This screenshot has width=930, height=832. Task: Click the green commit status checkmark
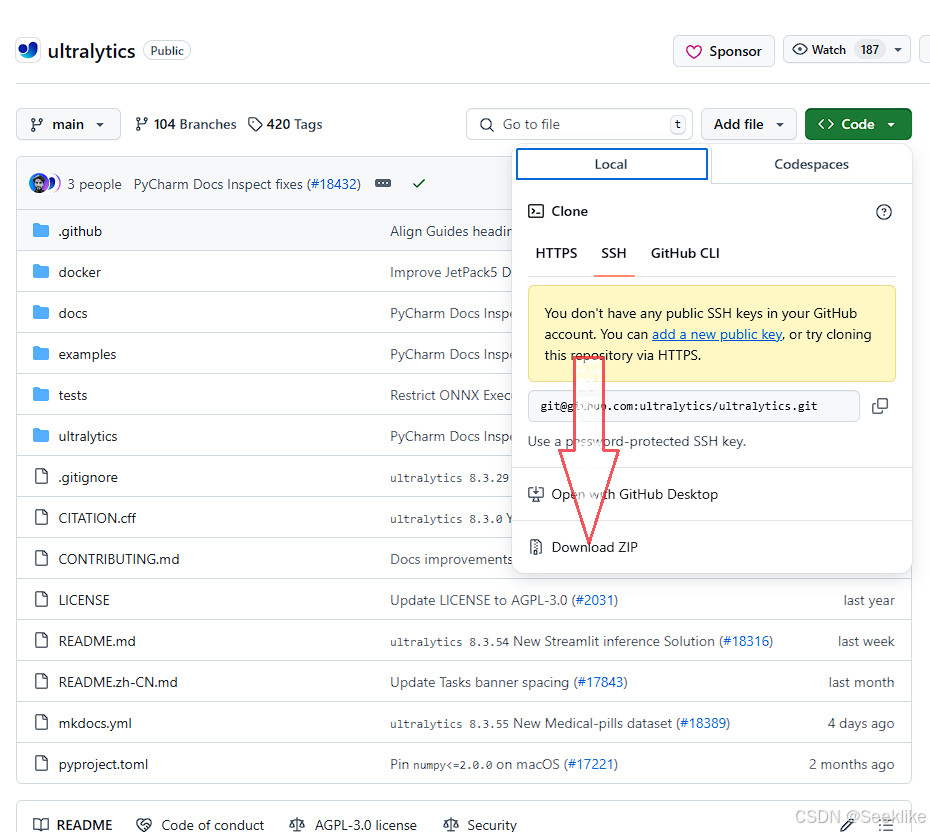click(419, 183)
